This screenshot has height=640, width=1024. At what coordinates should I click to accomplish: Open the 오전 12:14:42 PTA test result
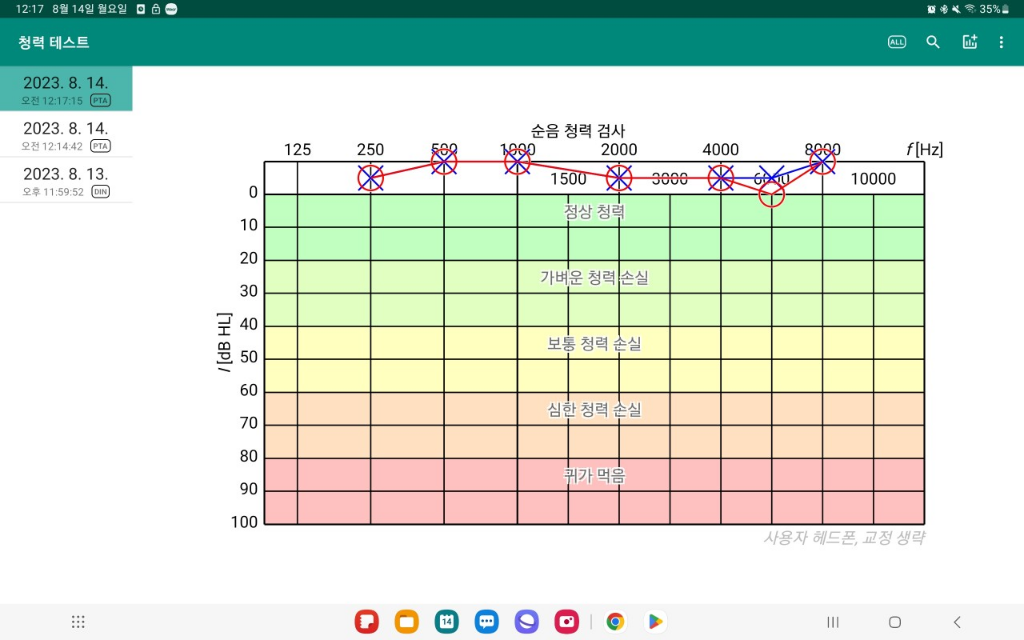[66, 135]
